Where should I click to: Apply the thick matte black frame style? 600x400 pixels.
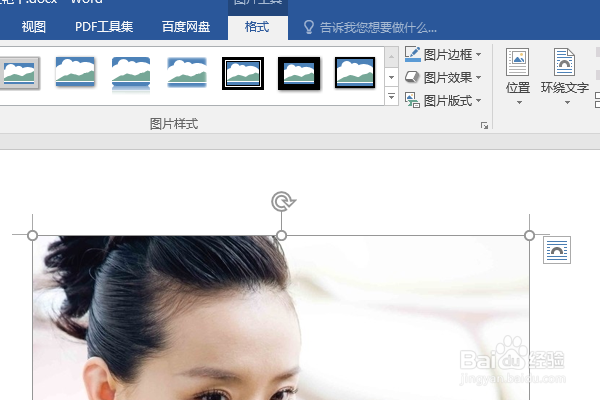[299, 73]
